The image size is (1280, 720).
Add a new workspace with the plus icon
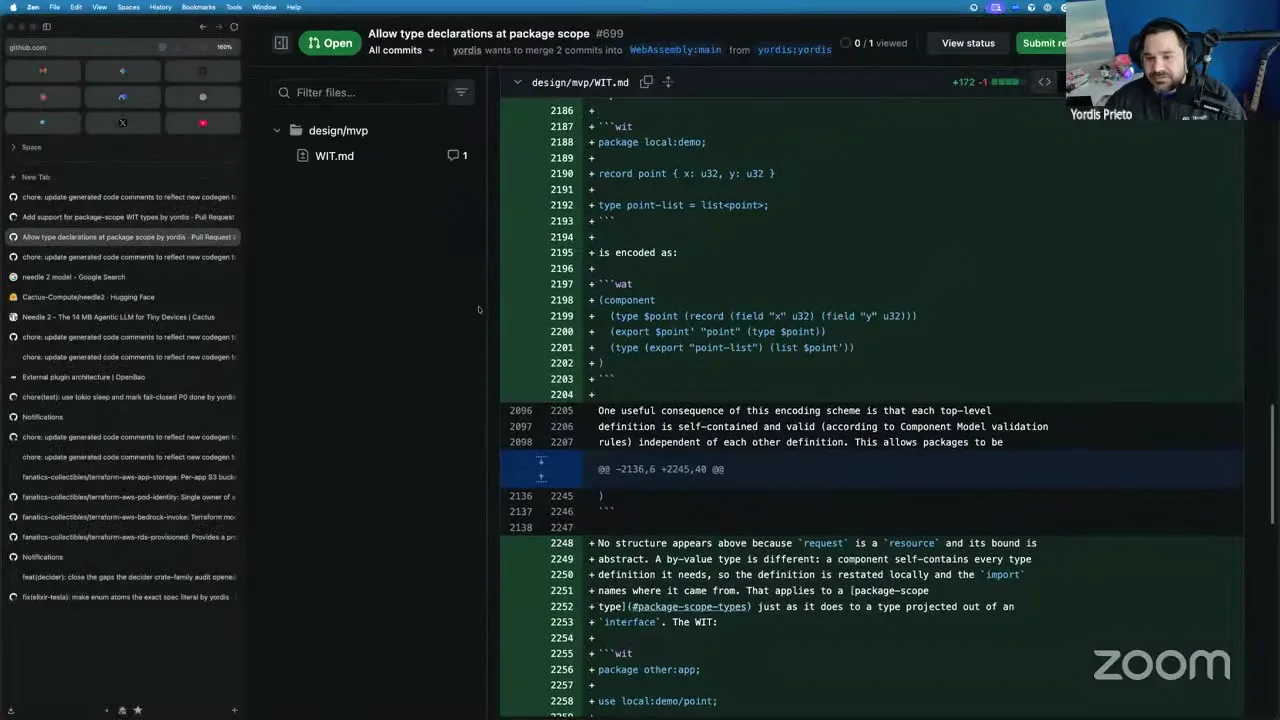[x=234, y=710]
